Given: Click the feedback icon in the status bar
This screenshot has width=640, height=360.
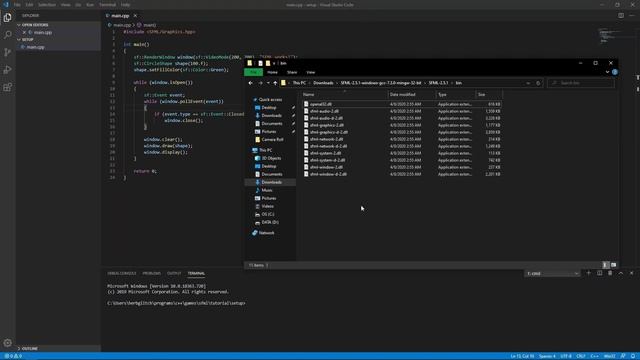Looking at the screenshot, I should (623, 356).
